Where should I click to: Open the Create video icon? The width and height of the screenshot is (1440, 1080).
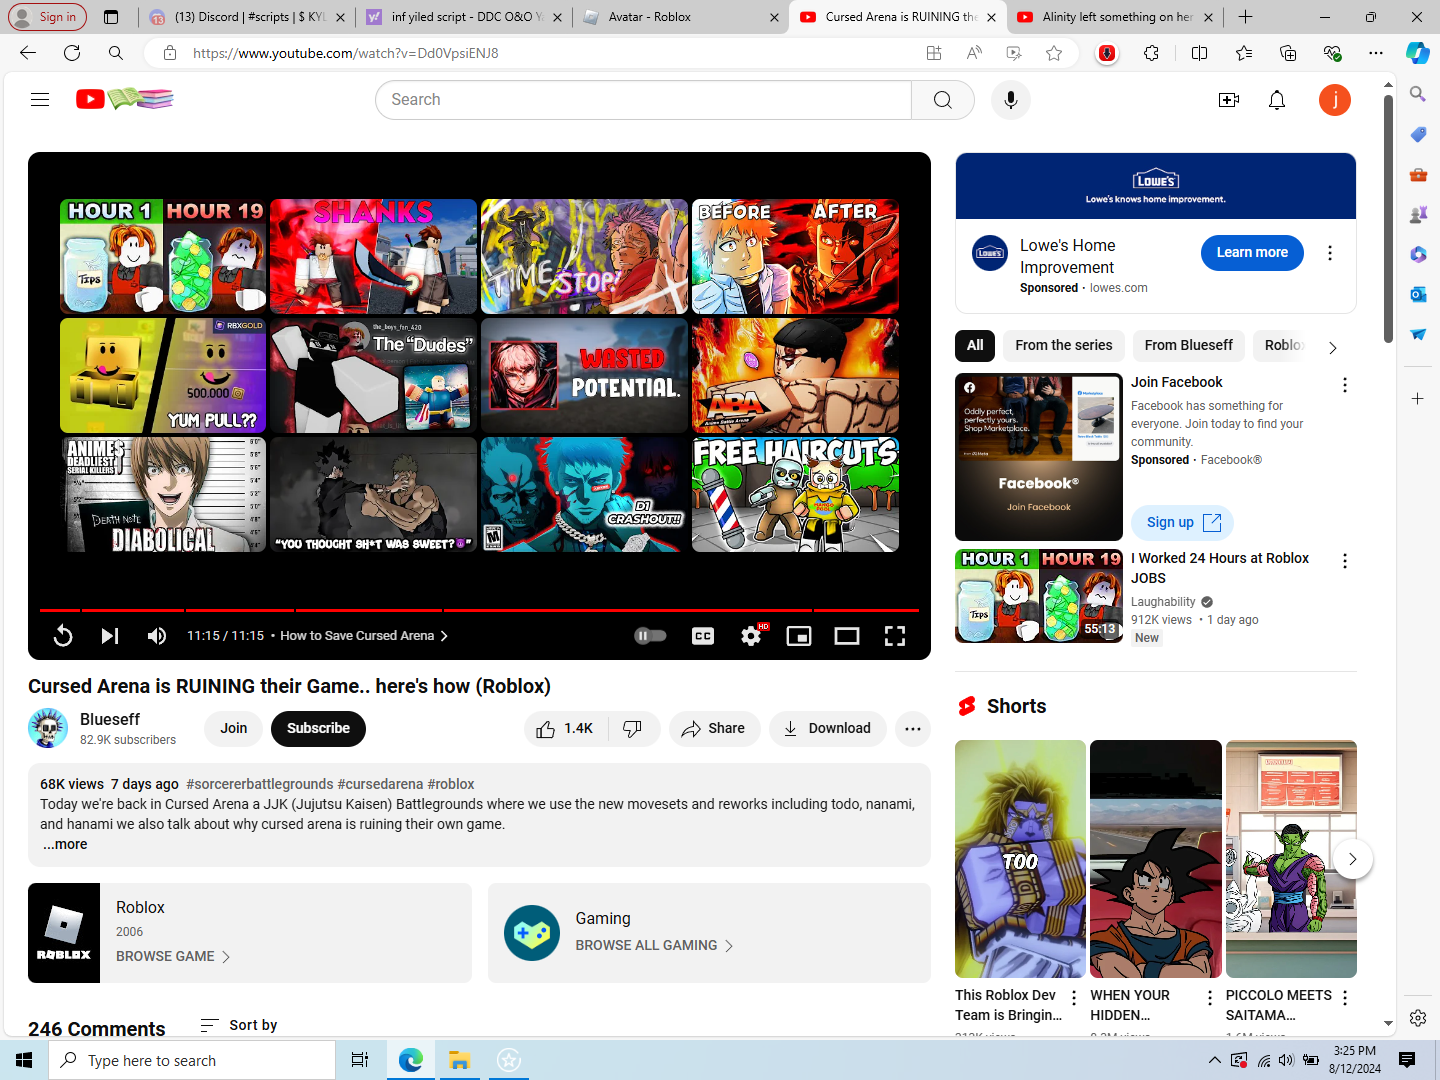pos(1229,100)
